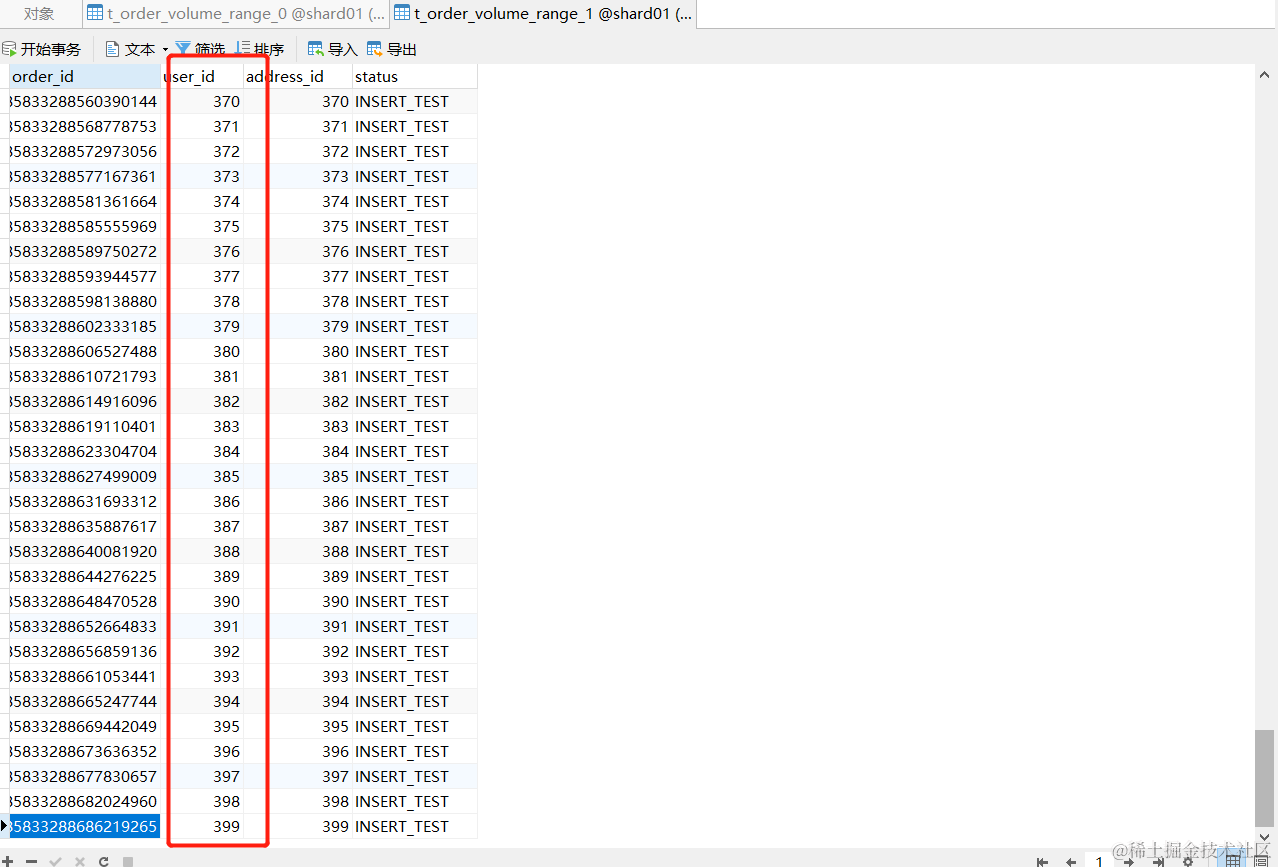Click the vertical scrollbar thumb
This screenshot has width=1278, height=867.
[x=1265, y=777]
